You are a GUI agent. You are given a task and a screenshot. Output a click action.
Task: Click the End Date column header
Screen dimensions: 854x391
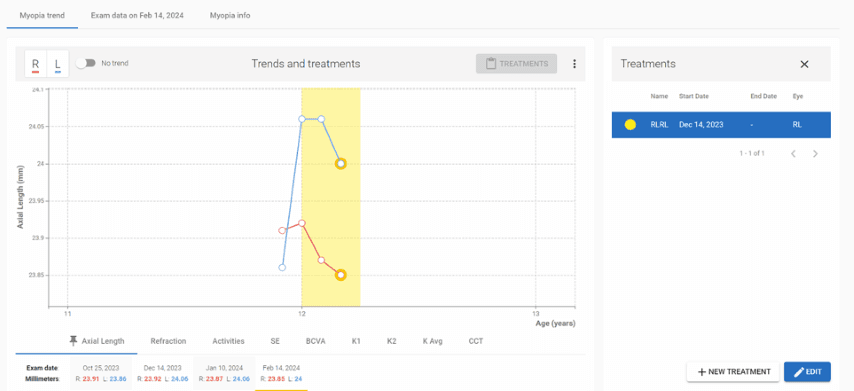pyautogui.click(x=764, y=96)
